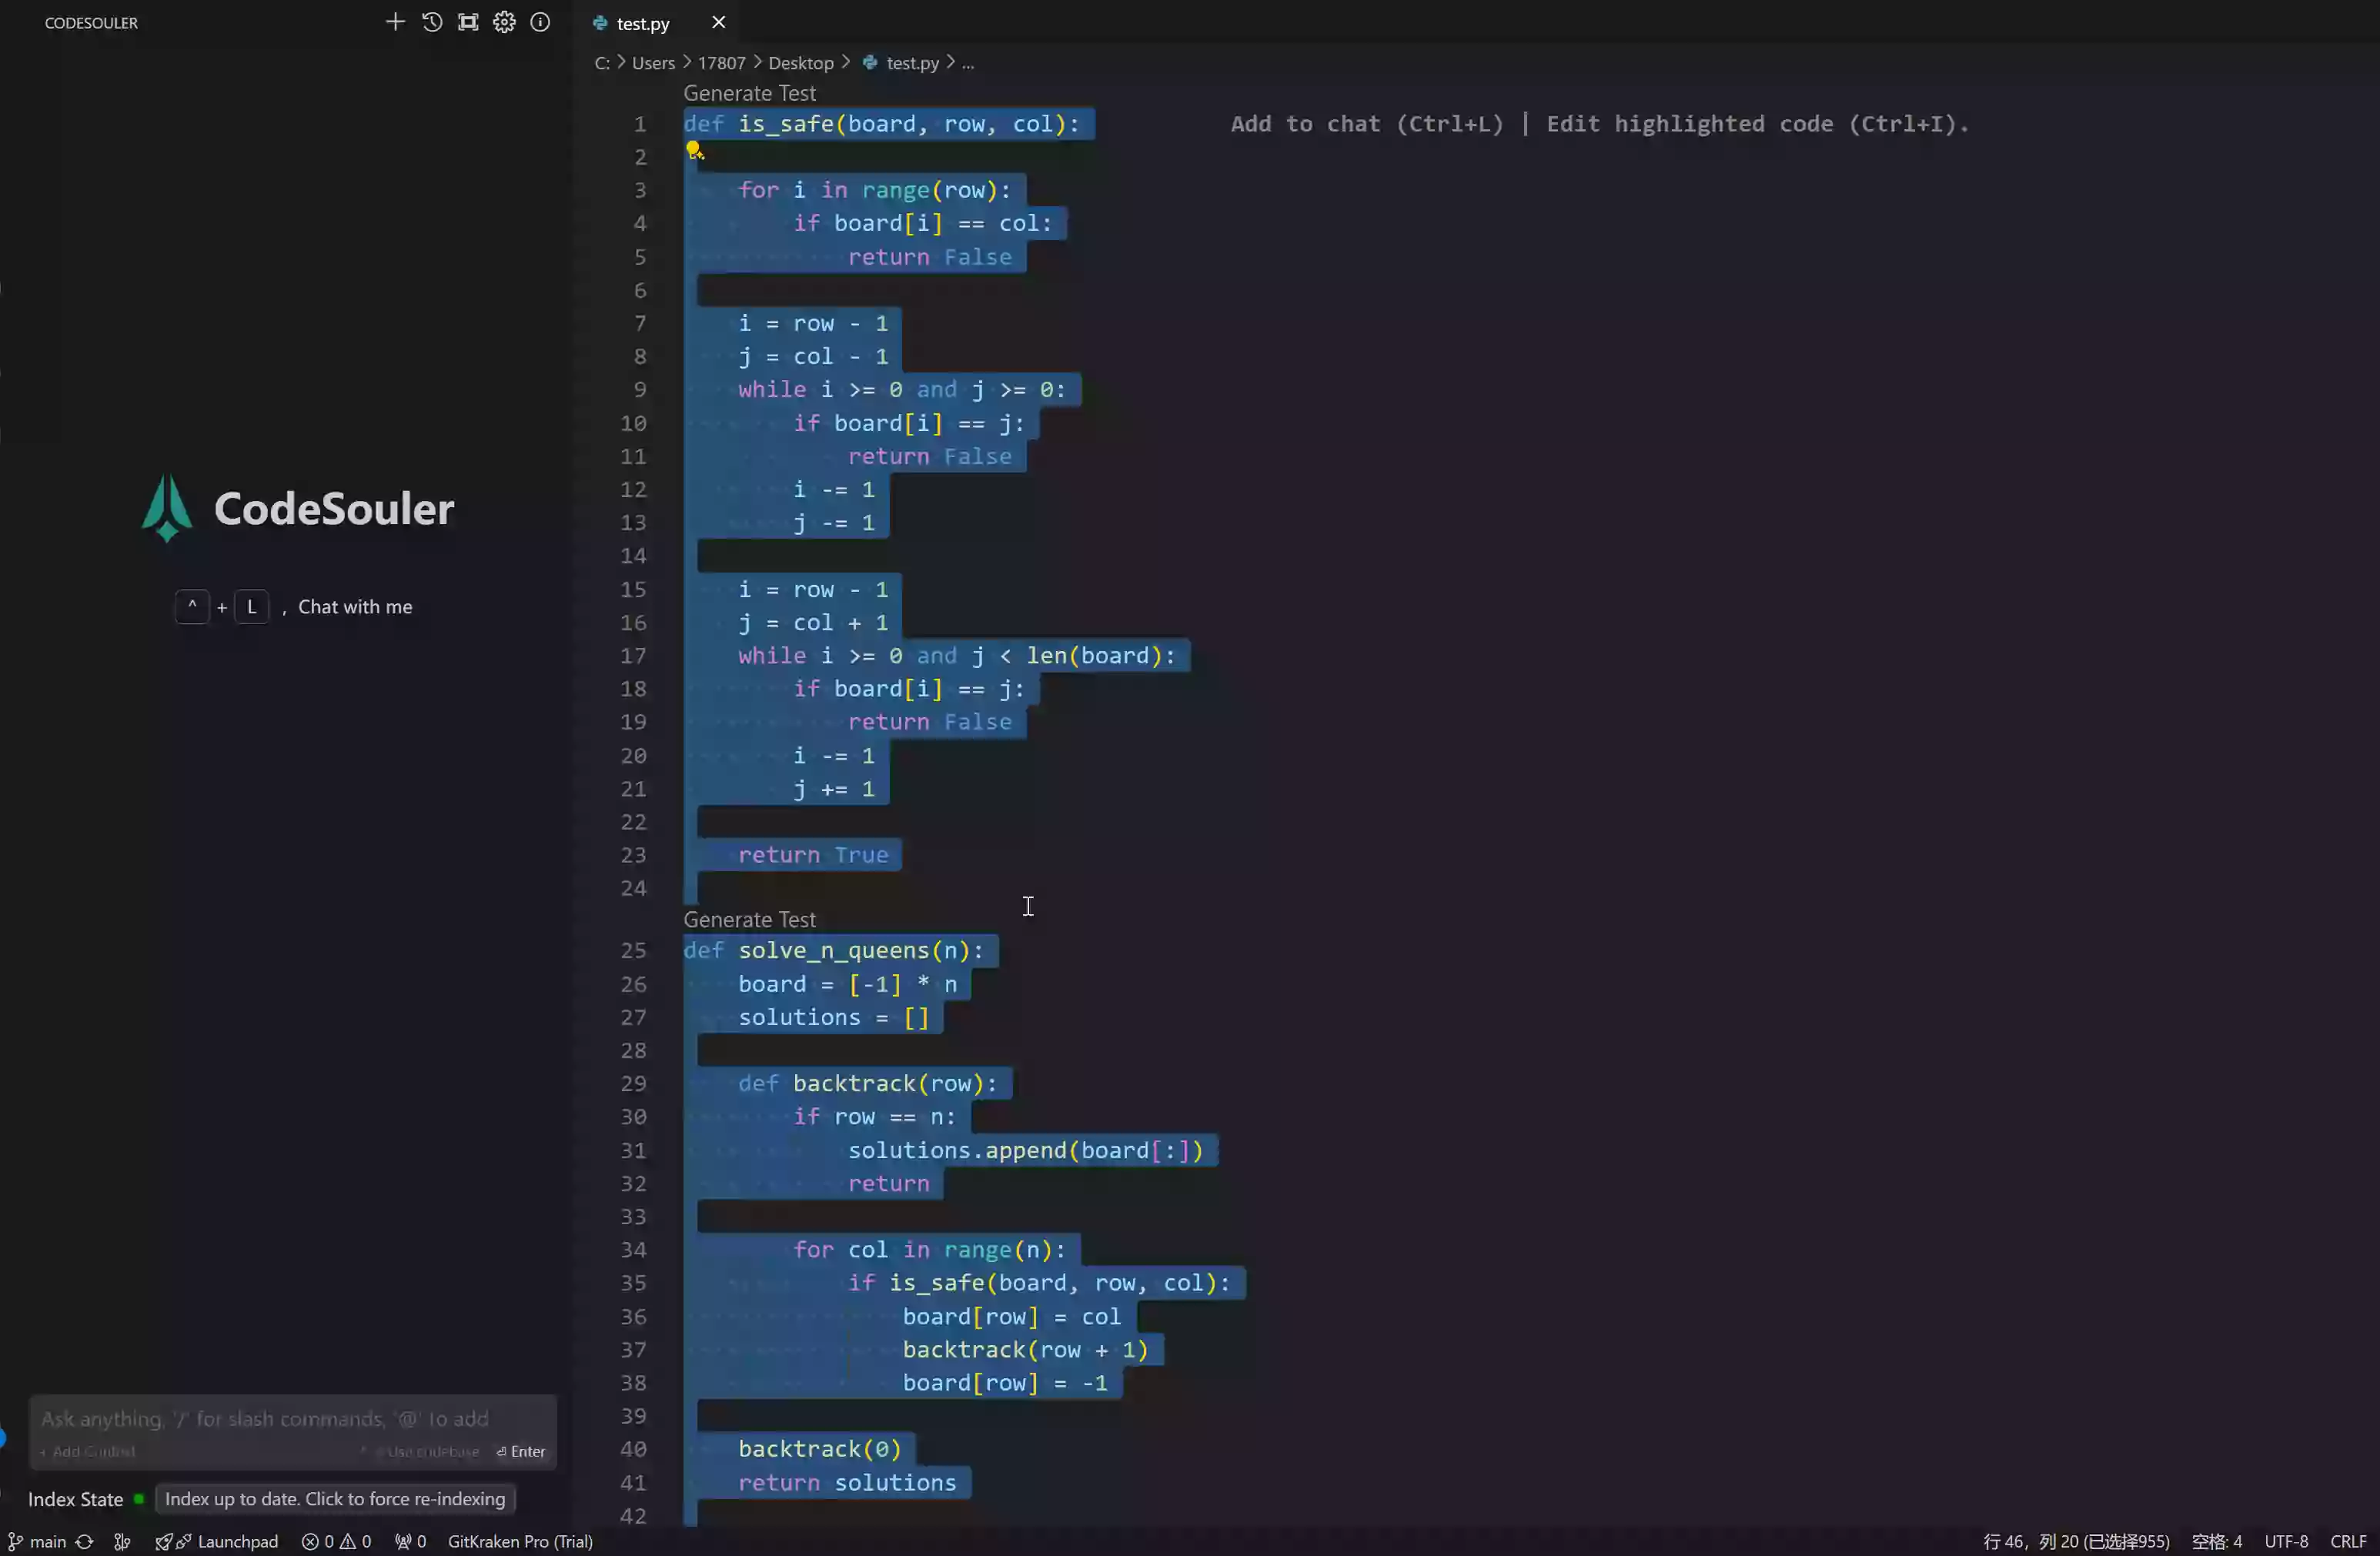Click the info circle icon

(540, 22)
